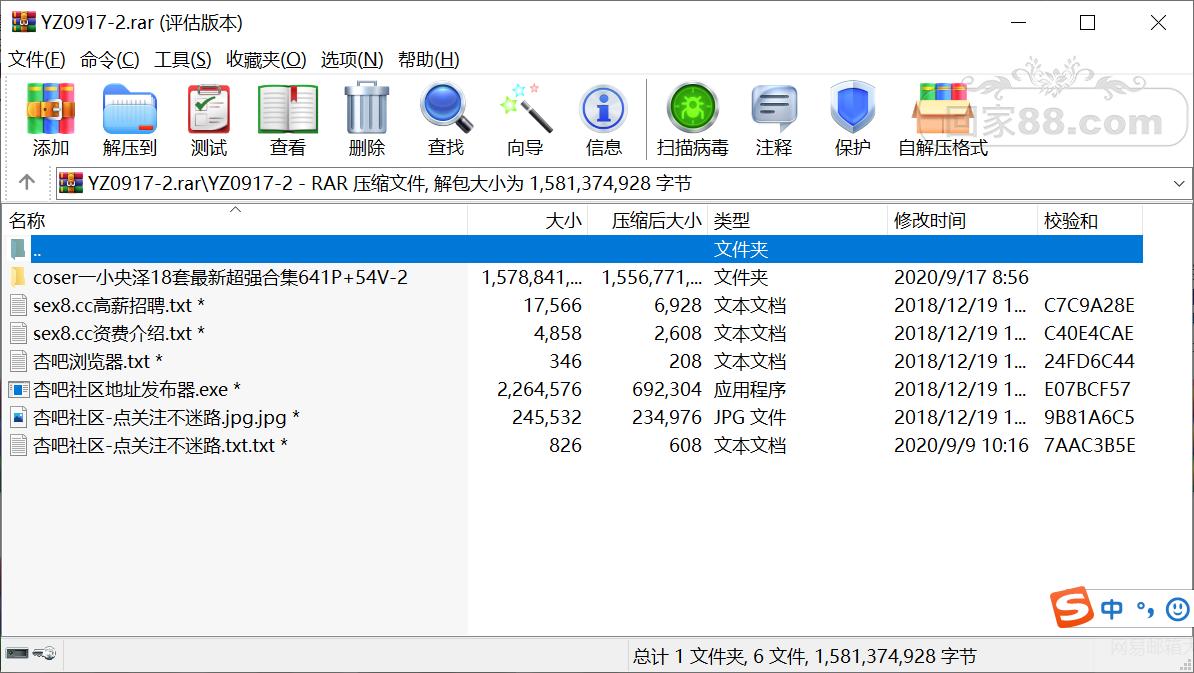Open the 查看 (View) book icon
Image resolution: width=1194 pixels, height=673 pixels.
click(287, 120)
